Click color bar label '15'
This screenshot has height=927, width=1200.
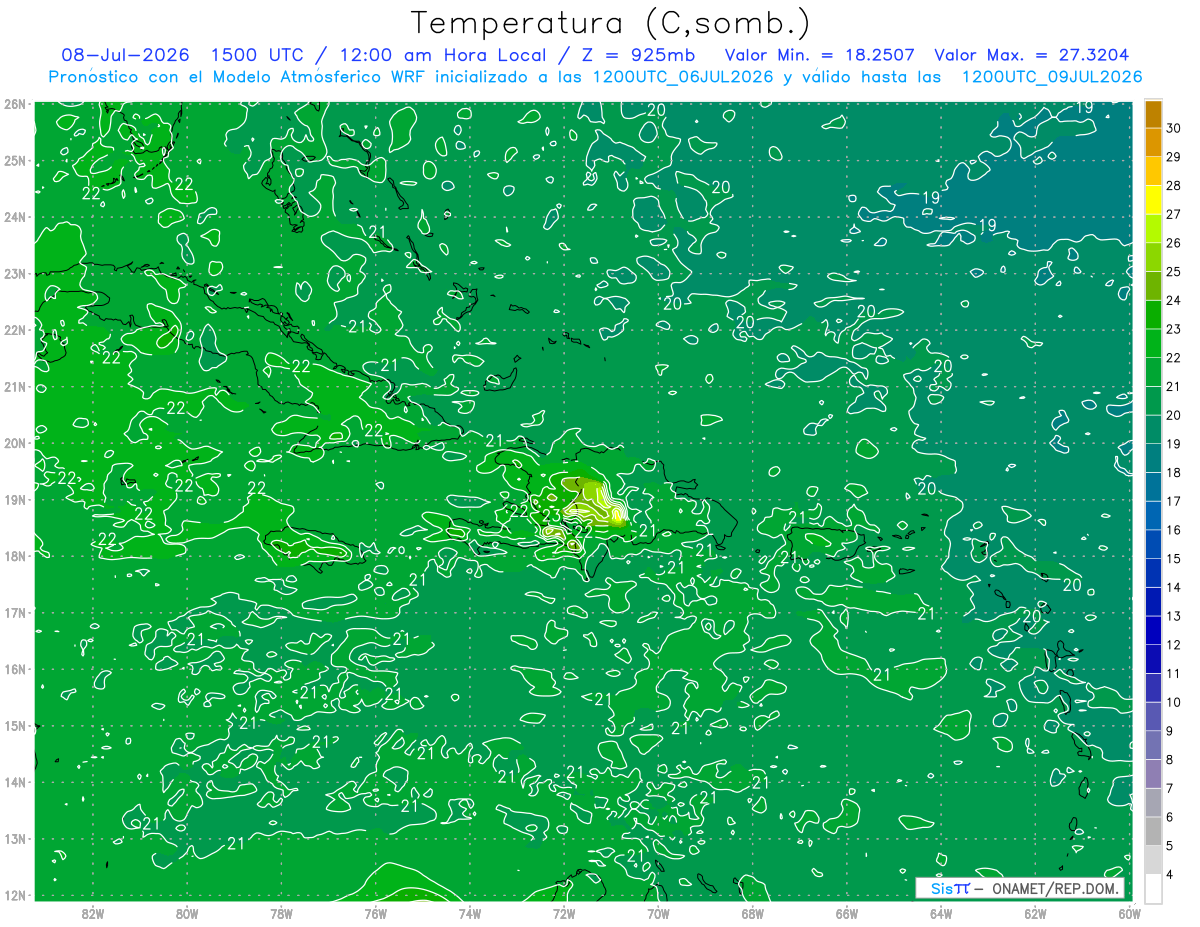coord(1173,558)
